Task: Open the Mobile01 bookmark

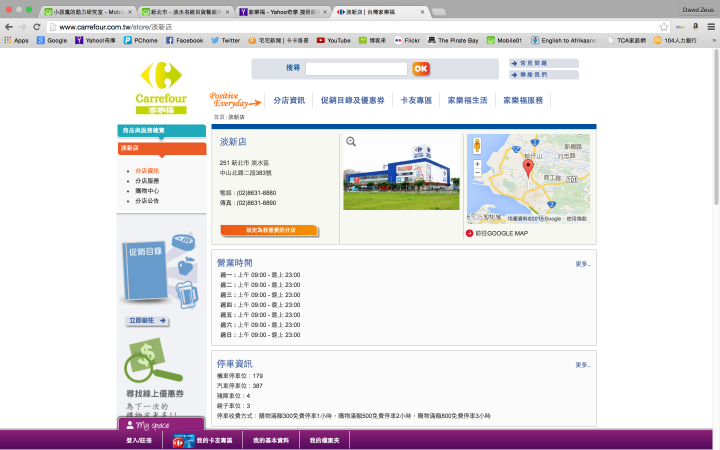Action: point(504,40)
